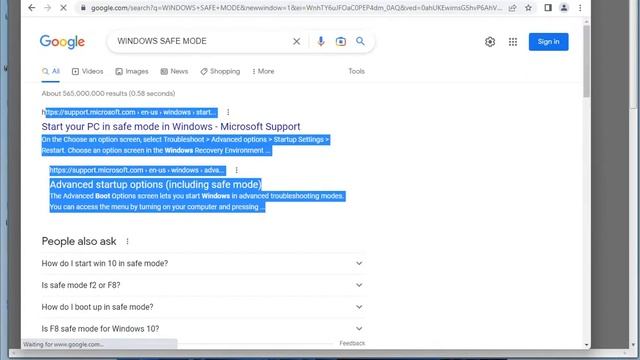This screenshot has width=640, height=360.
Task: Open People also ask options menu
Action: pyautogui.click(x=127, y=242)
